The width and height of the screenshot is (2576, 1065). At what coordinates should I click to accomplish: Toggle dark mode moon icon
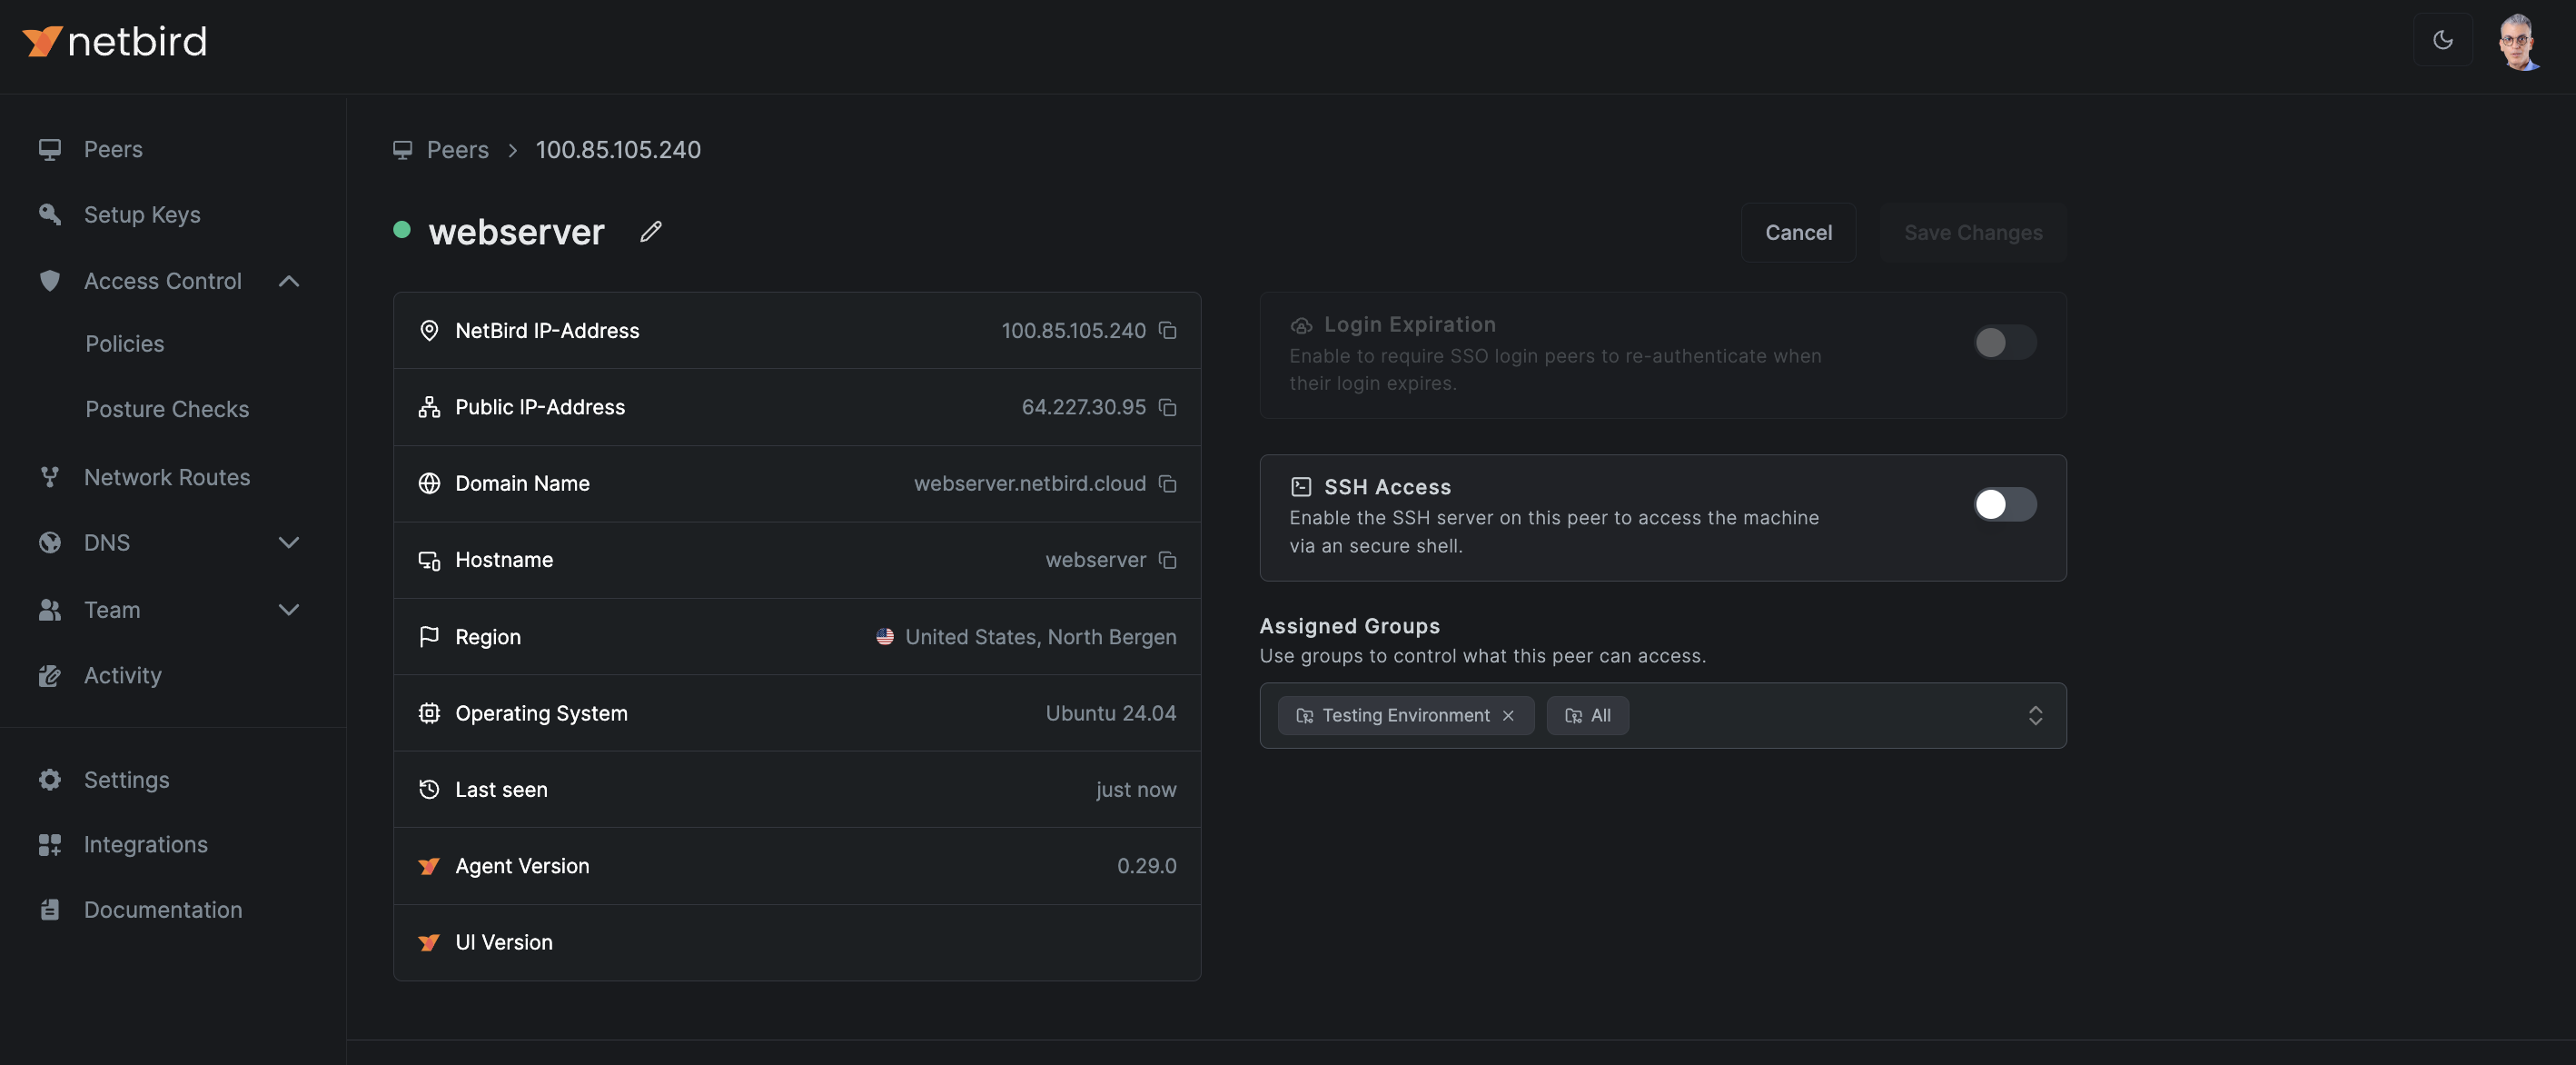[x=2442, y=40]
